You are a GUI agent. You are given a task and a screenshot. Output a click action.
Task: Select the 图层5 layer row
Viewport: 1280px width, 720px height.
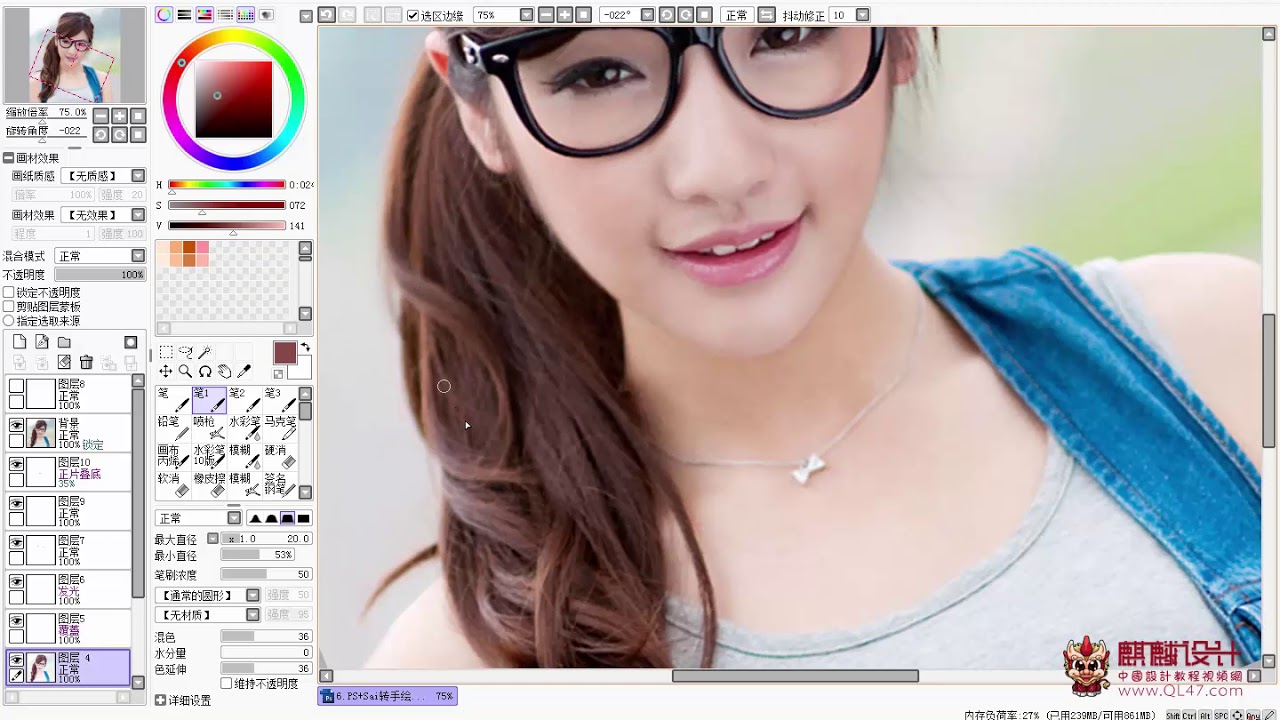[68, 628]
